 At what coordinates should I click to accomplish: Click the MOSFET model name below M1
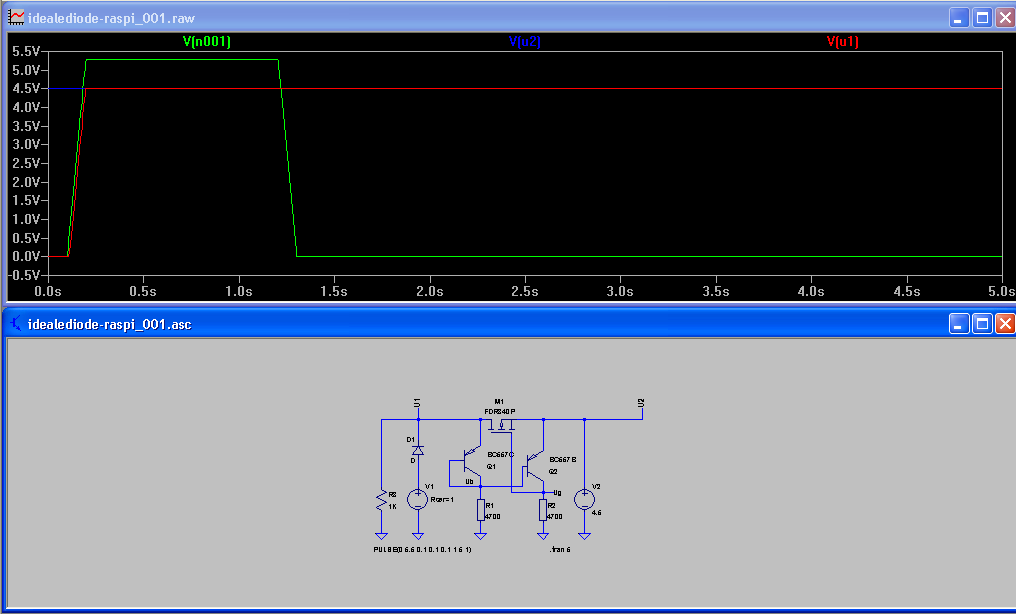point(500,411)
